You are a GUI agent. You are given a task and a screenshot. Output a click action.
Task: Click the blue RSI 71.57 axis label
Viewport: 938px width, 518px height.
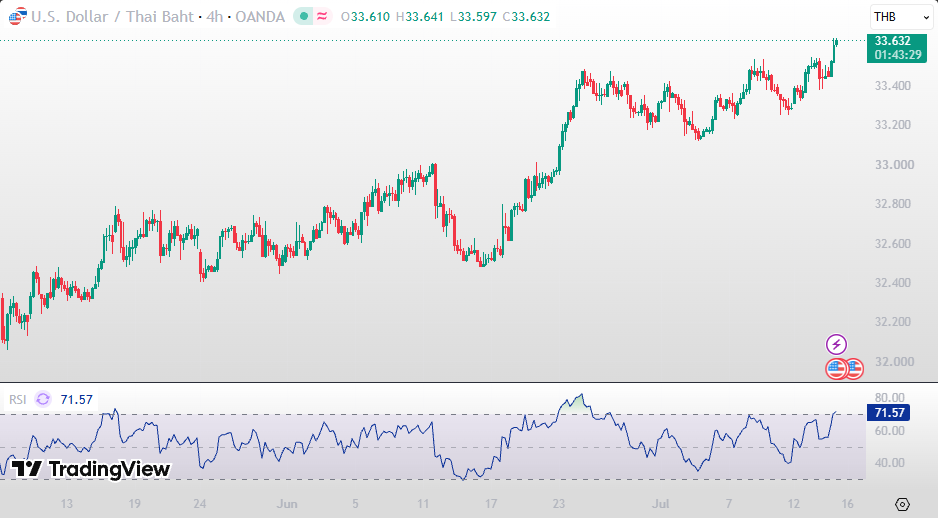tap(888, 413)
